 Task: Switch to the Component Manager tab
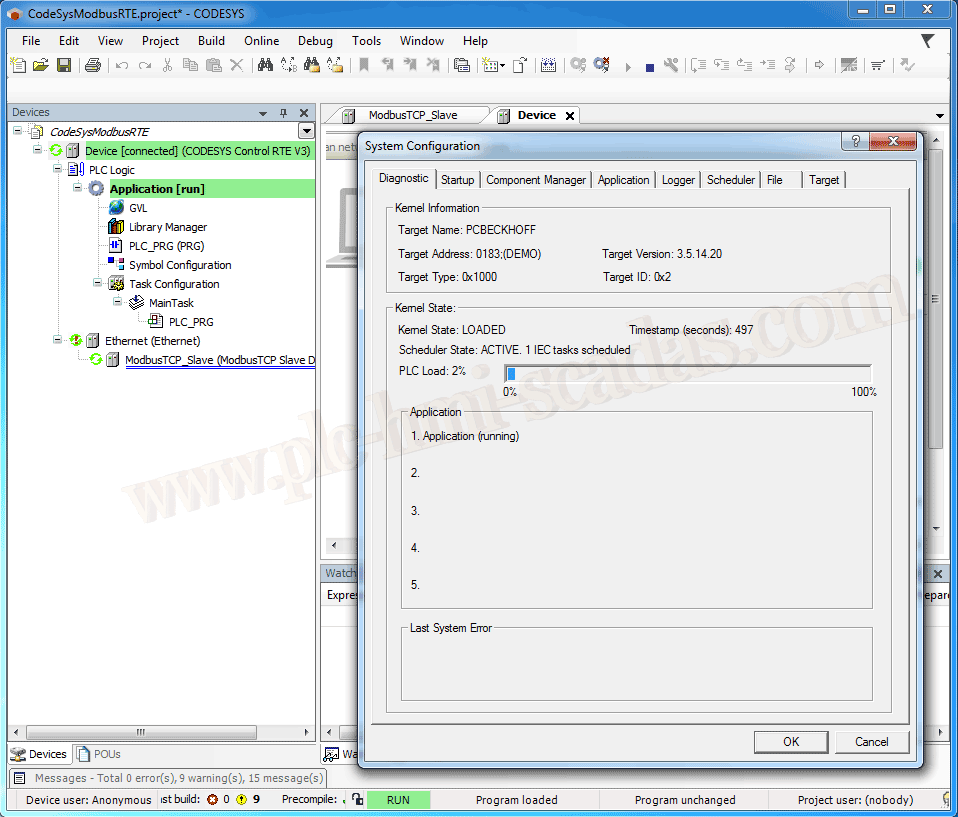(x=536, y=180)
